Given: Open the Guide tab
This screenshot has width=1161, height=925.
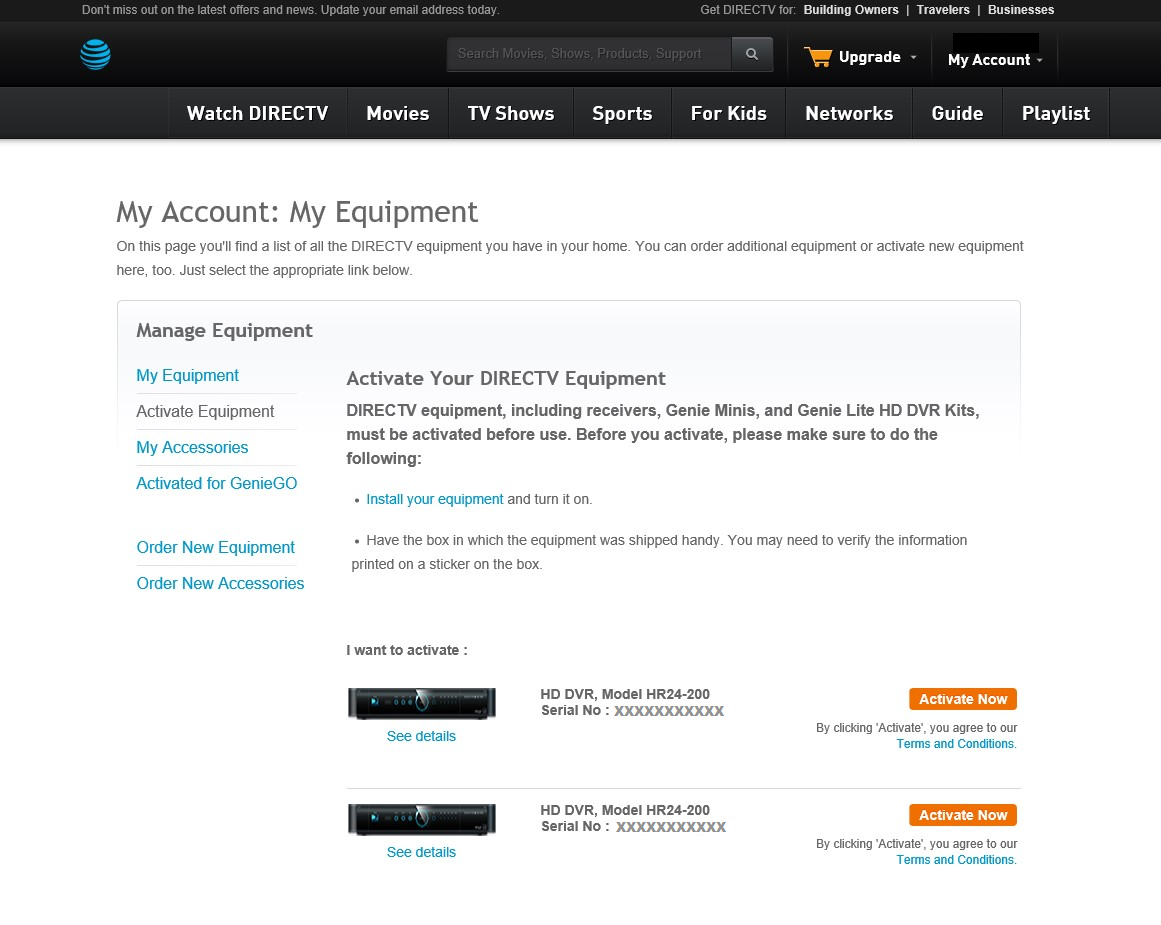Looking at the screenshot, I should click(x=956, y=113).
